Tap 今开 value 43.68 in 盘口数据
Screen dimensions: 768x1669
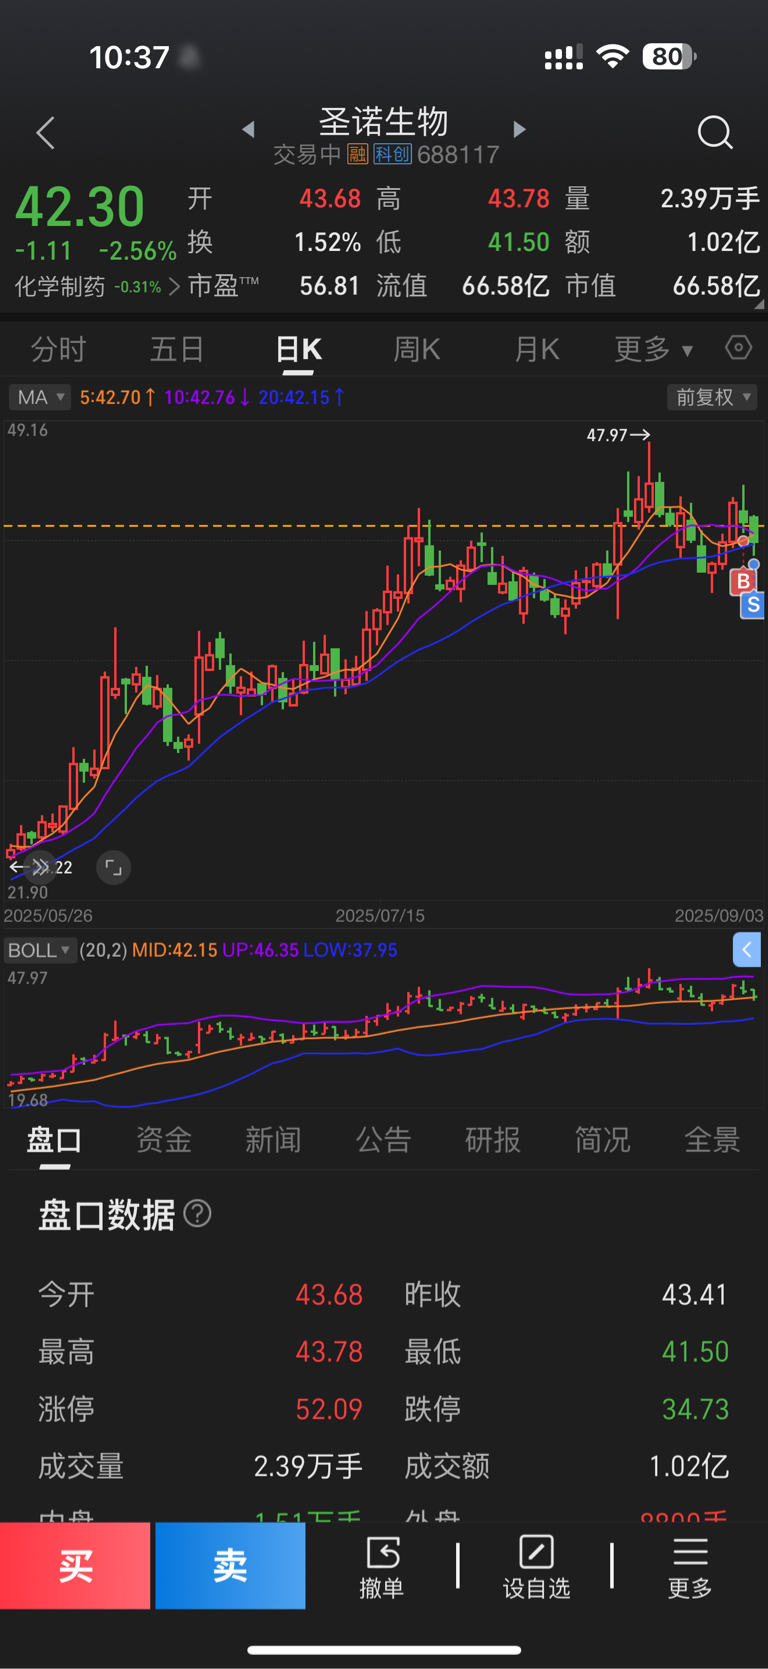click(x=329, y=1295)
